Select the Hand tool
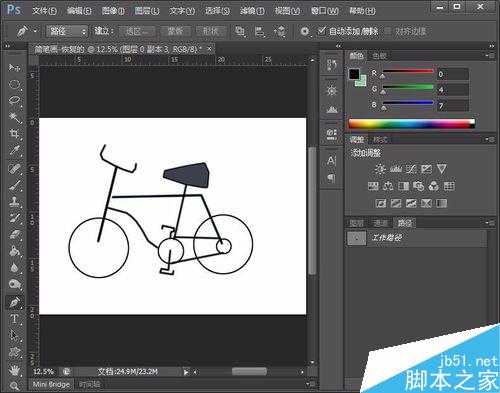 pos(14,370)
